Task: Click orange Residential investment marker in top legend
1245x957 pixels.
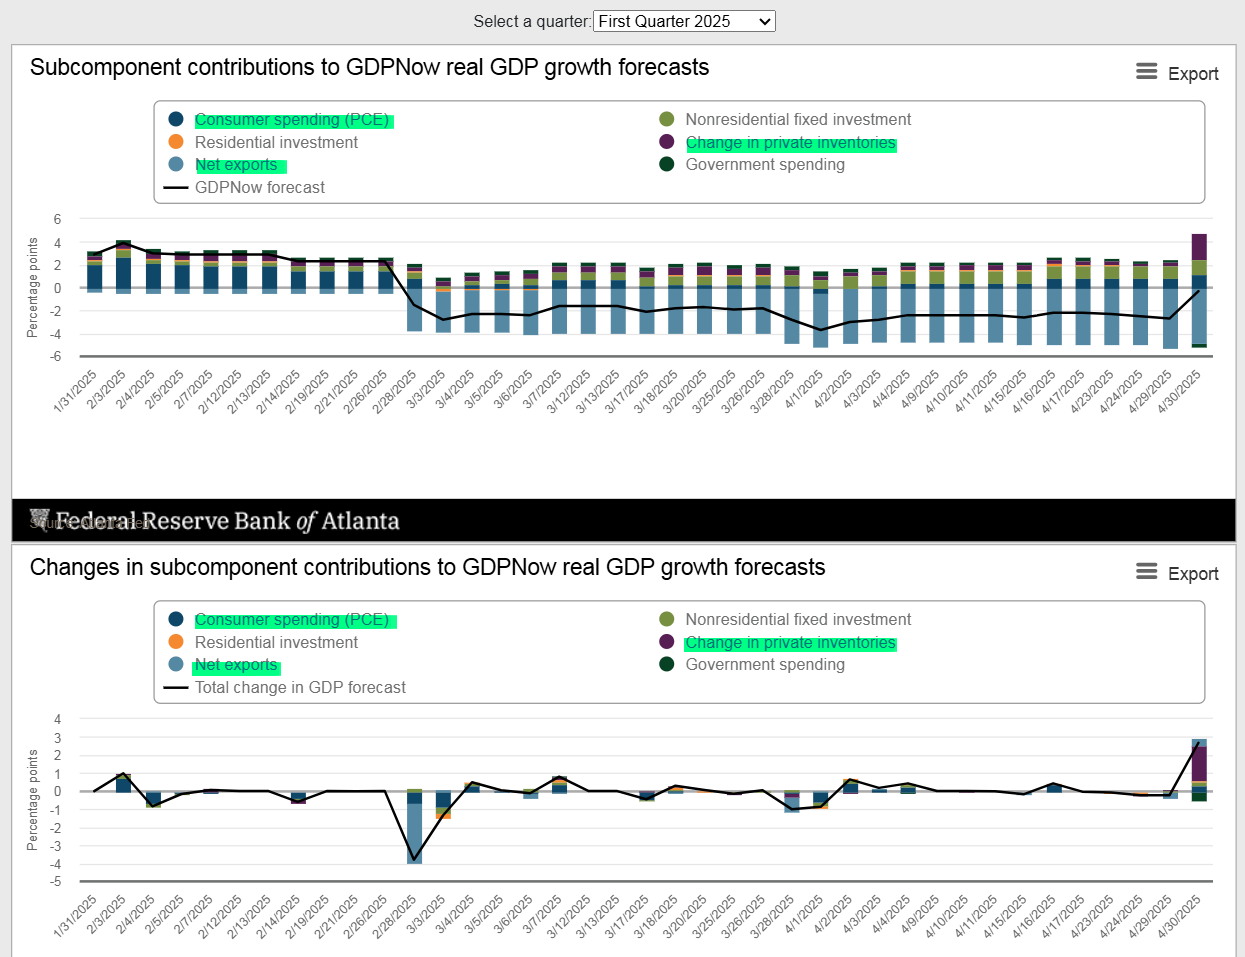Action: 176,142
